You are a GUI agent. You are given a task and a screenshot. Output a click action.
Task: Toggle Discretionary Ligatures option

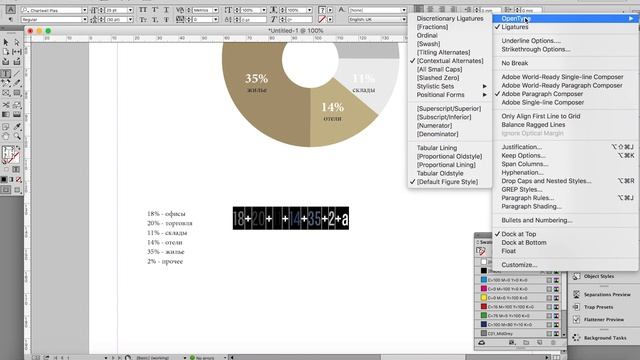click(450, 19)
